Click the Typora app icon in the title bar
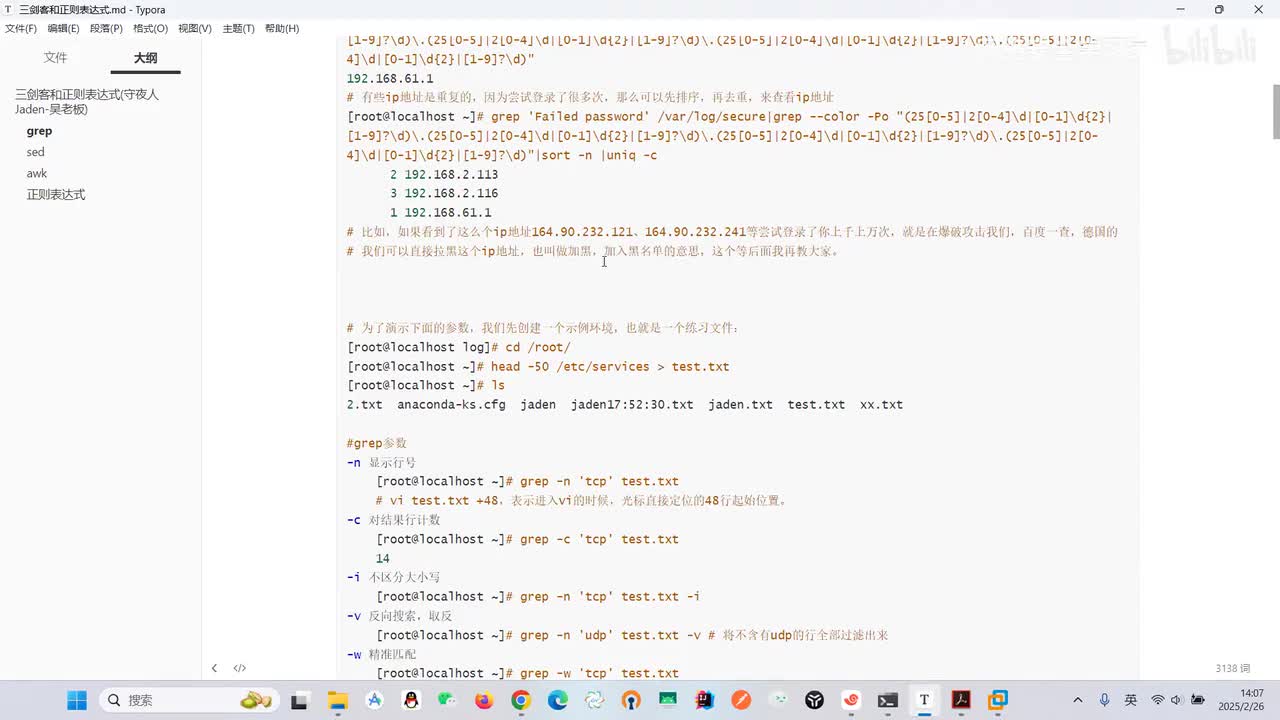 pyautogui.click(x=9, y=9)
